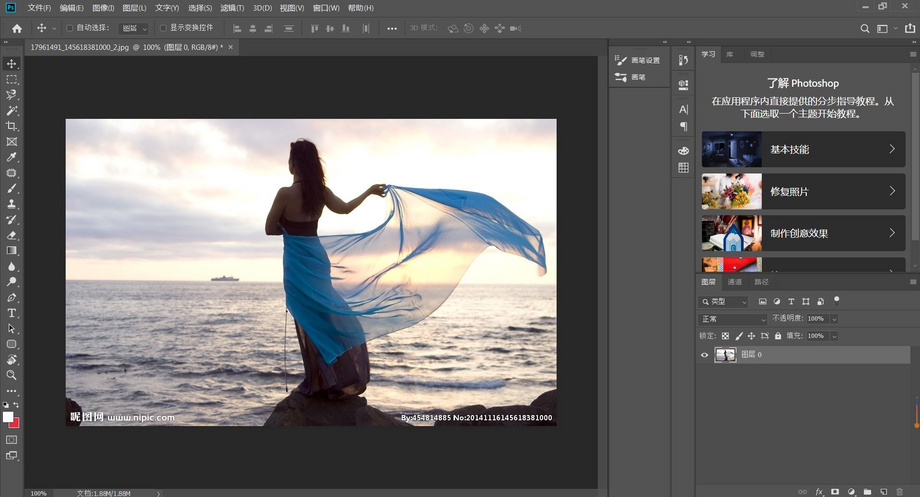
Task: Check the 显示变换控件 checkbox
Action: tap(164, 29)
